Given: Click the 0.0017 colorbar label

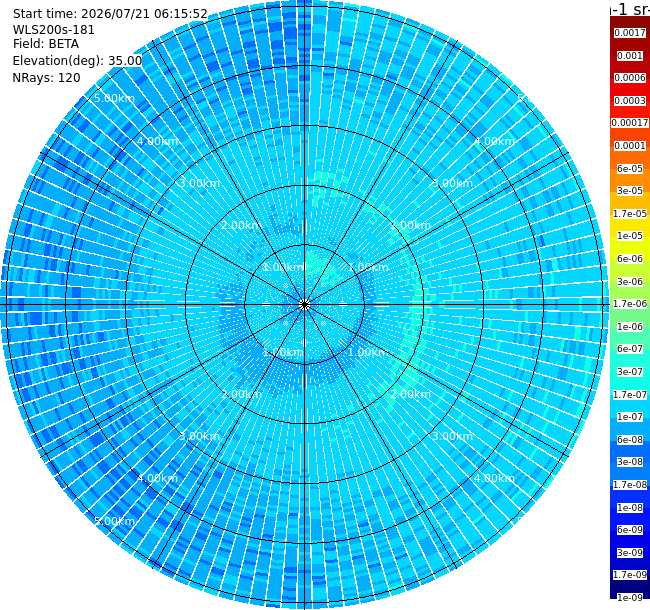Looking at the screenshot, I should (x=630, y=33).
